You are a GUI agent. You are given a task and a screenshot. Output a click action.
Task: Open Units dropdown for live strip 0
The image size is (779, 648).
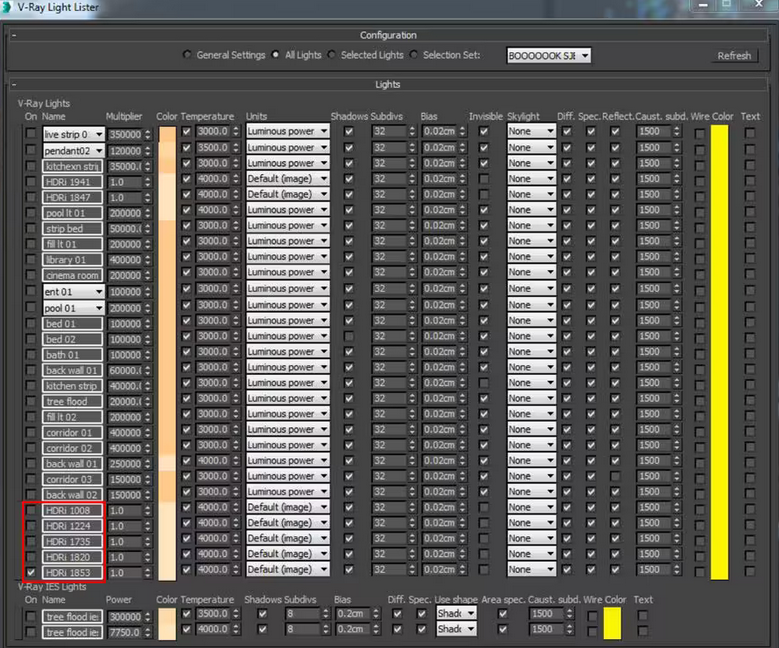tap(288, 131)
